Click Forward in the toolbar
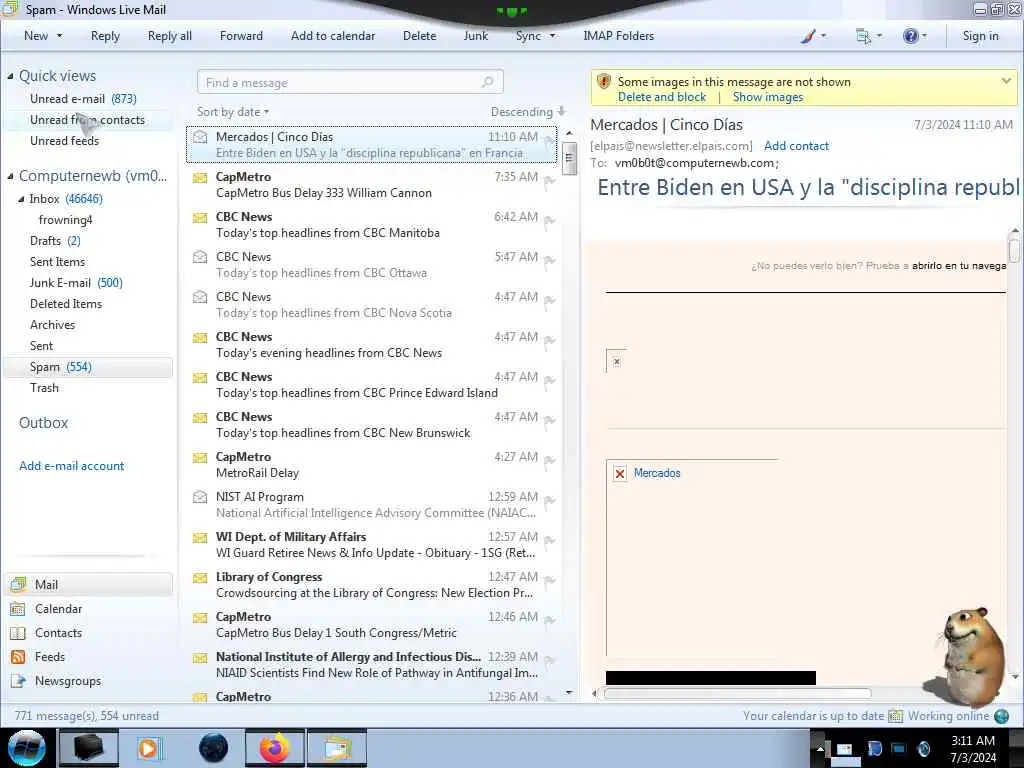Screen dimensions: 1024x768 click(x=241, y=36)
